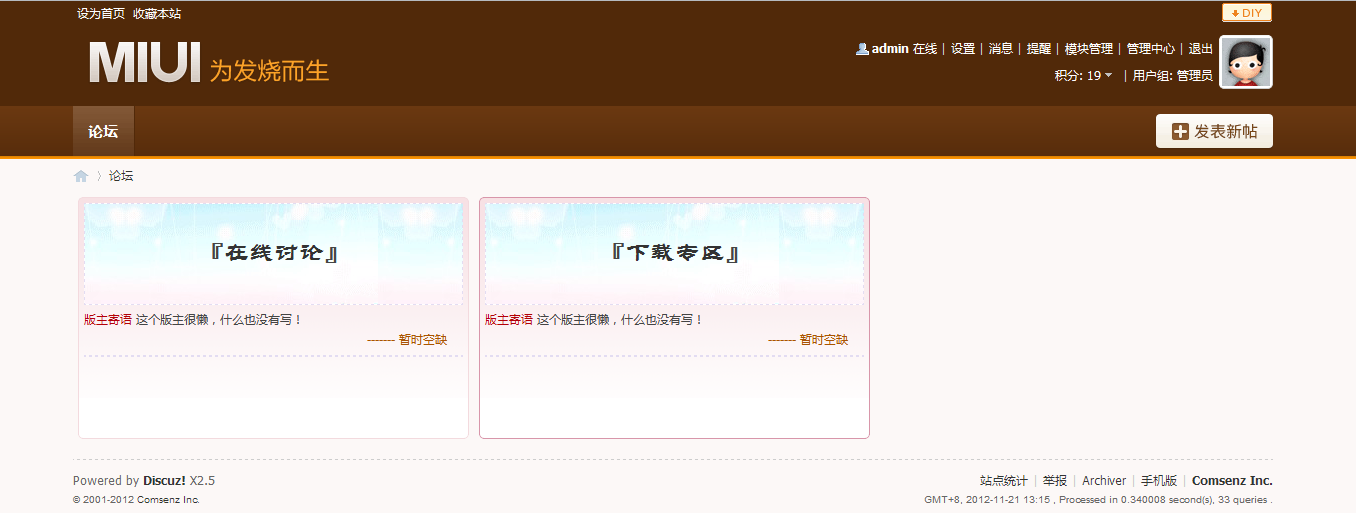The width and height of the screenshot is (1366, 513).
Task: Open 消息 messages link
Action: coord(1001,48)
